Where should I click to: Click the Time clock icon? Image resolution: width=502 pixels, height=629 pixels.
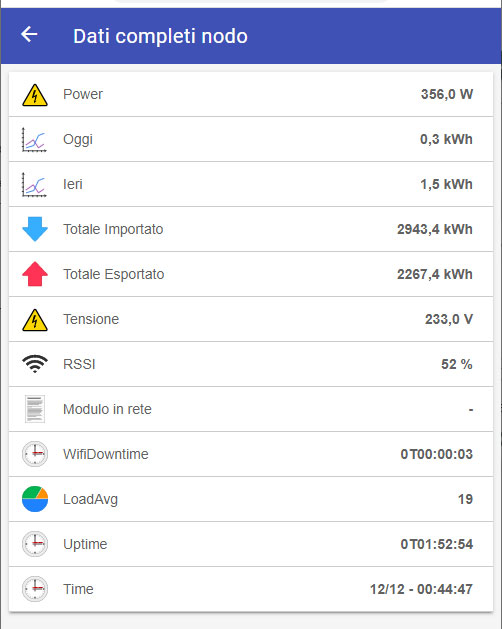(35, 589)
